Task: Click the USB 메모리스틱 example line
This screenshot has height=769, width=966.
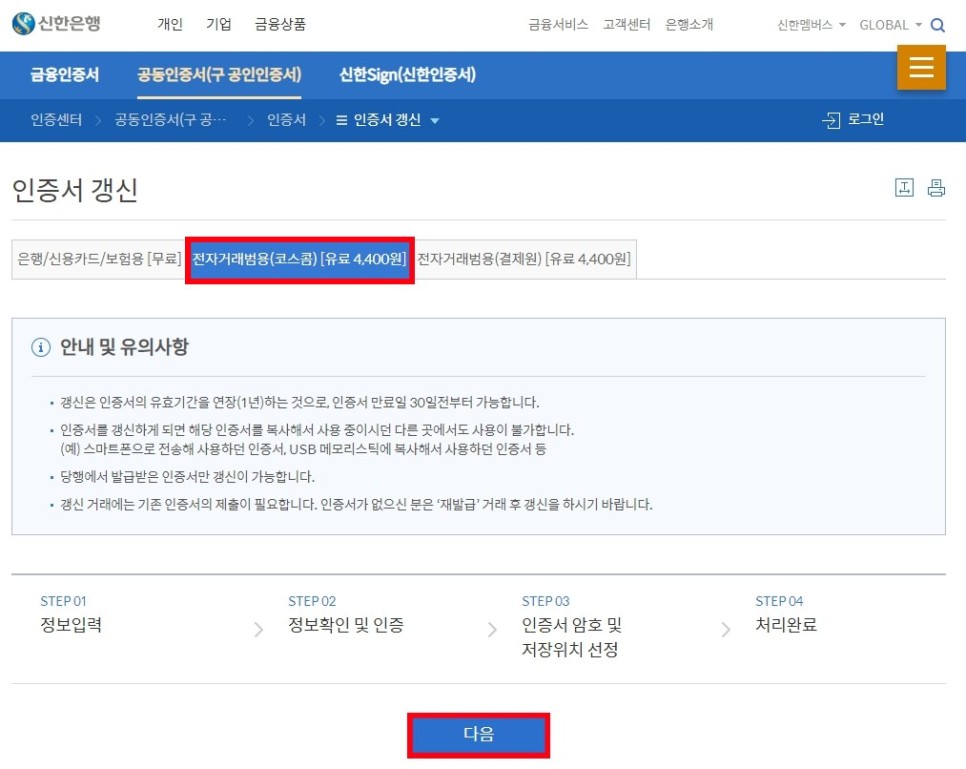Action: coord(303,449)
